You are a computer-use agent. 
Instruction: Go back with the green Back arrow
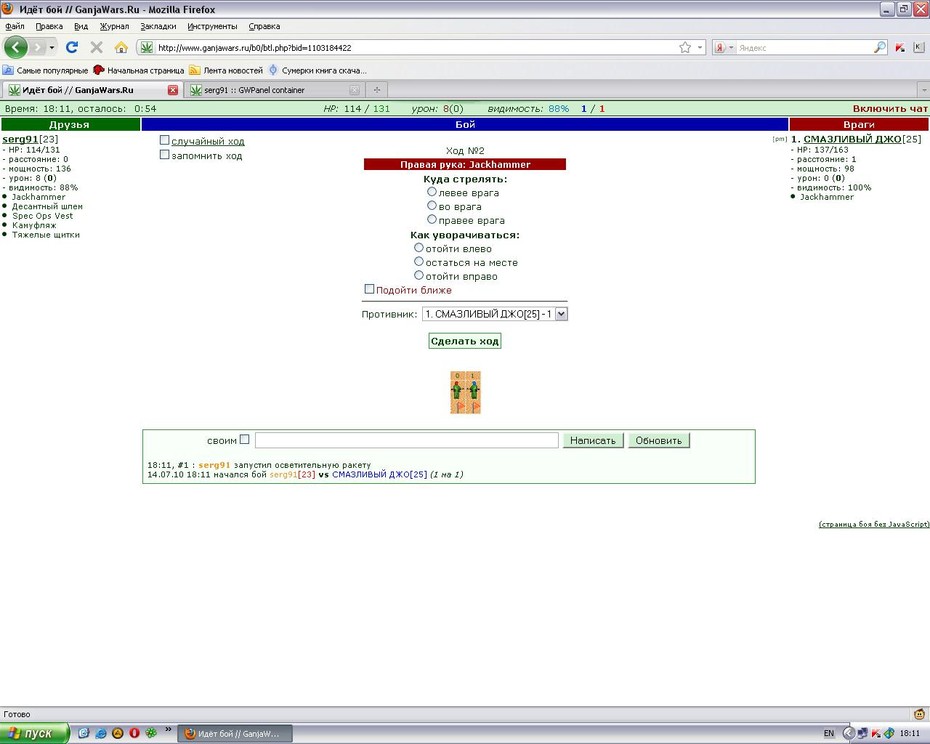pos(15,47)
